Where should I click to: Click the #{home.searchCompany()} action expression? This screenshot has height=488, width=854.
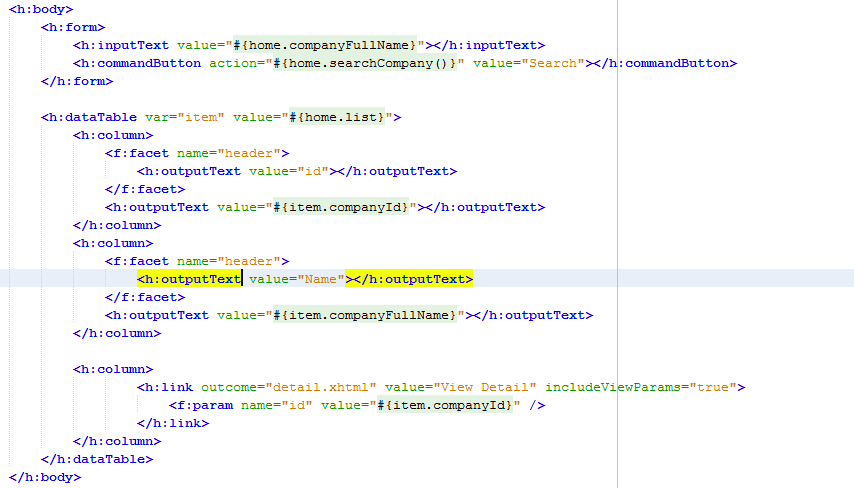[365, 63]
